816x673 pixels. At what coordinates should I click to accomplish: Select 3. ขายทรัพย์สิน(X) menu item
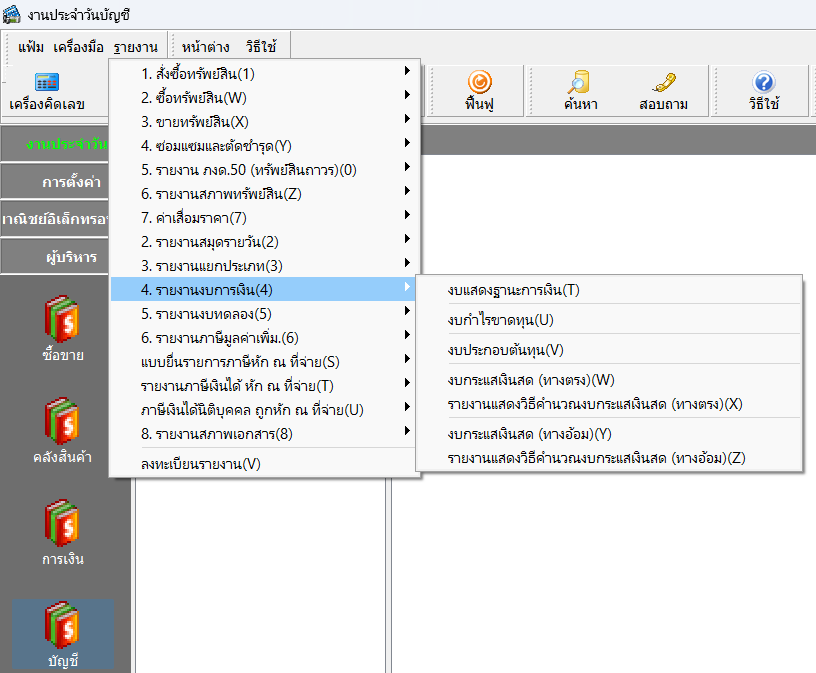[265, 121]
